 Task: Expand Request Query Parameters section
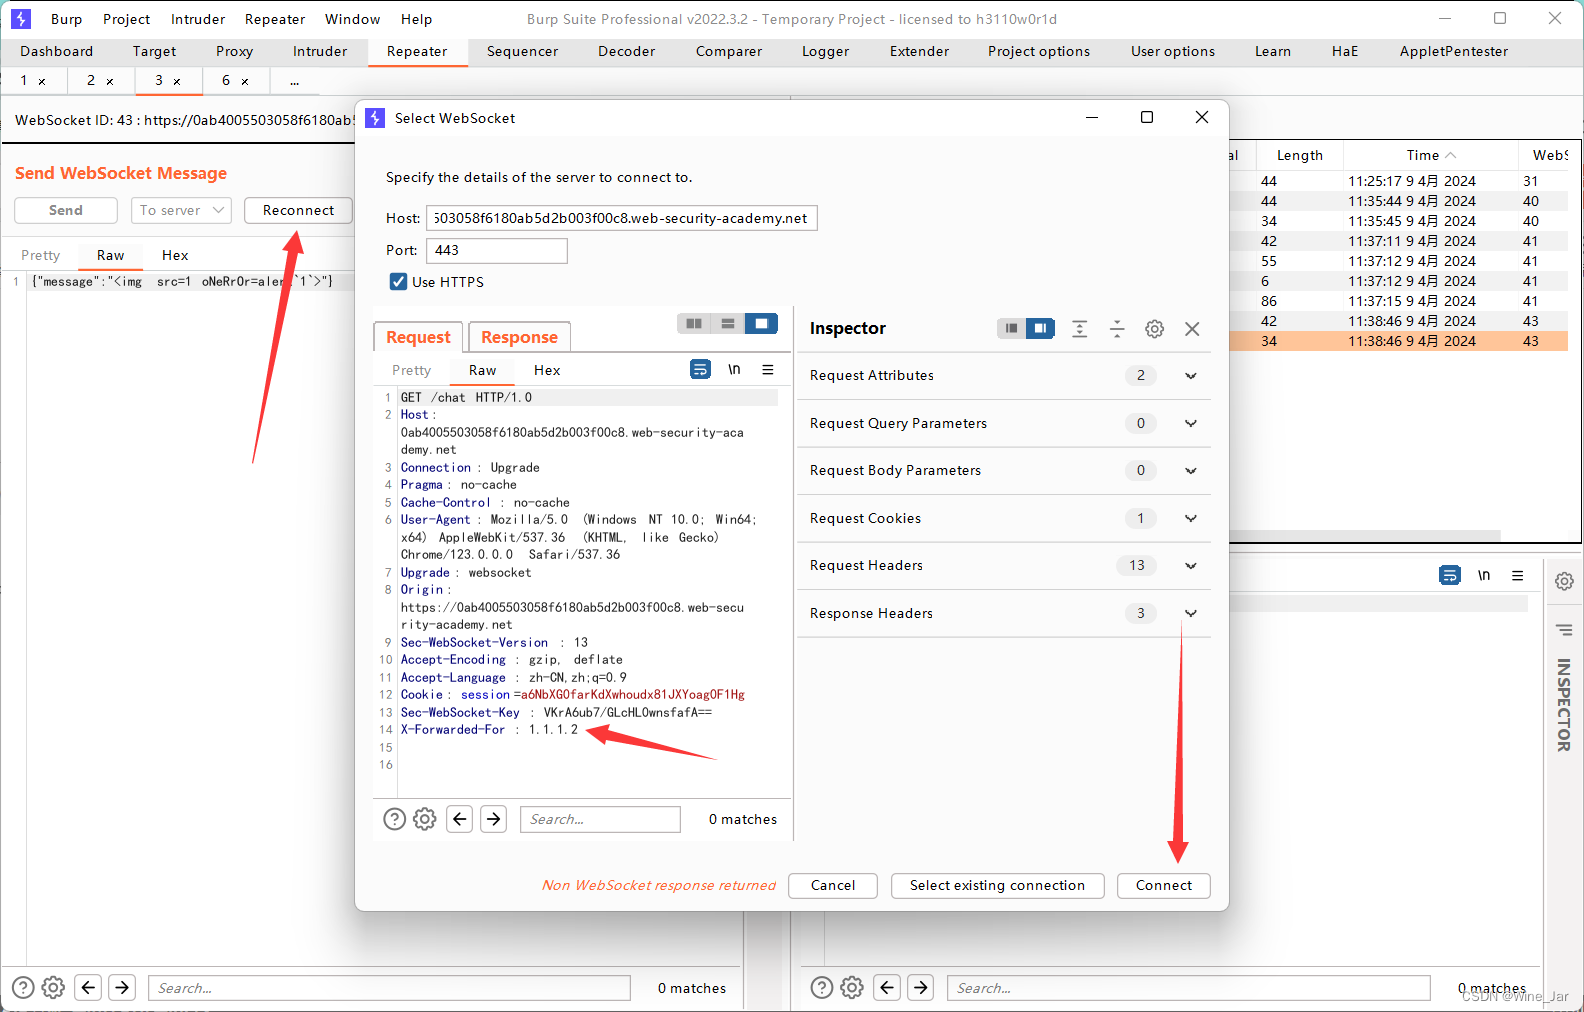pos(1191,423)
